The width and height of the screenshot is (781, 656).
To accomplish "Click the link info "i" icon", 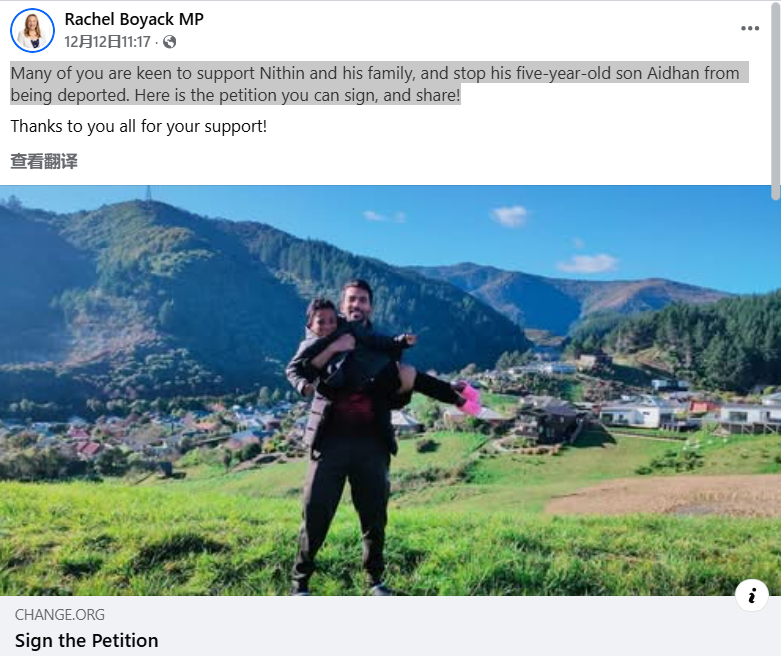I will click(x=752, y=596).
